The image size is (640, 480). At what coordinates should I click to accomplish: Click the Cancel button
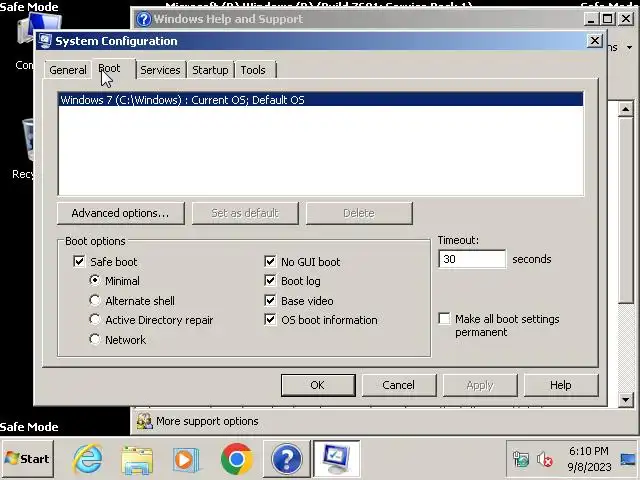click(398, 385)
